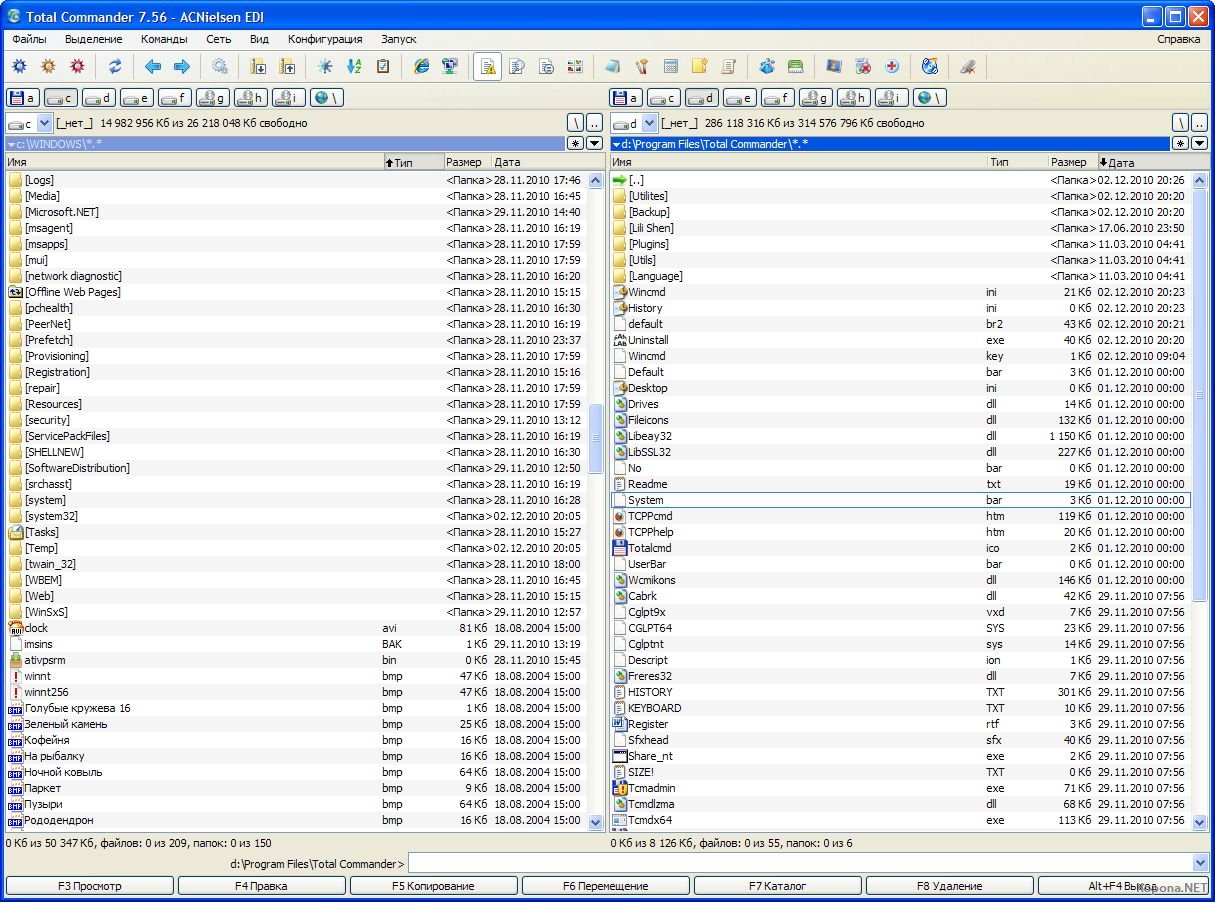Click the blue people toolbar icon
The width and height of the screenshot is (1215, 902).
[767, 67]
